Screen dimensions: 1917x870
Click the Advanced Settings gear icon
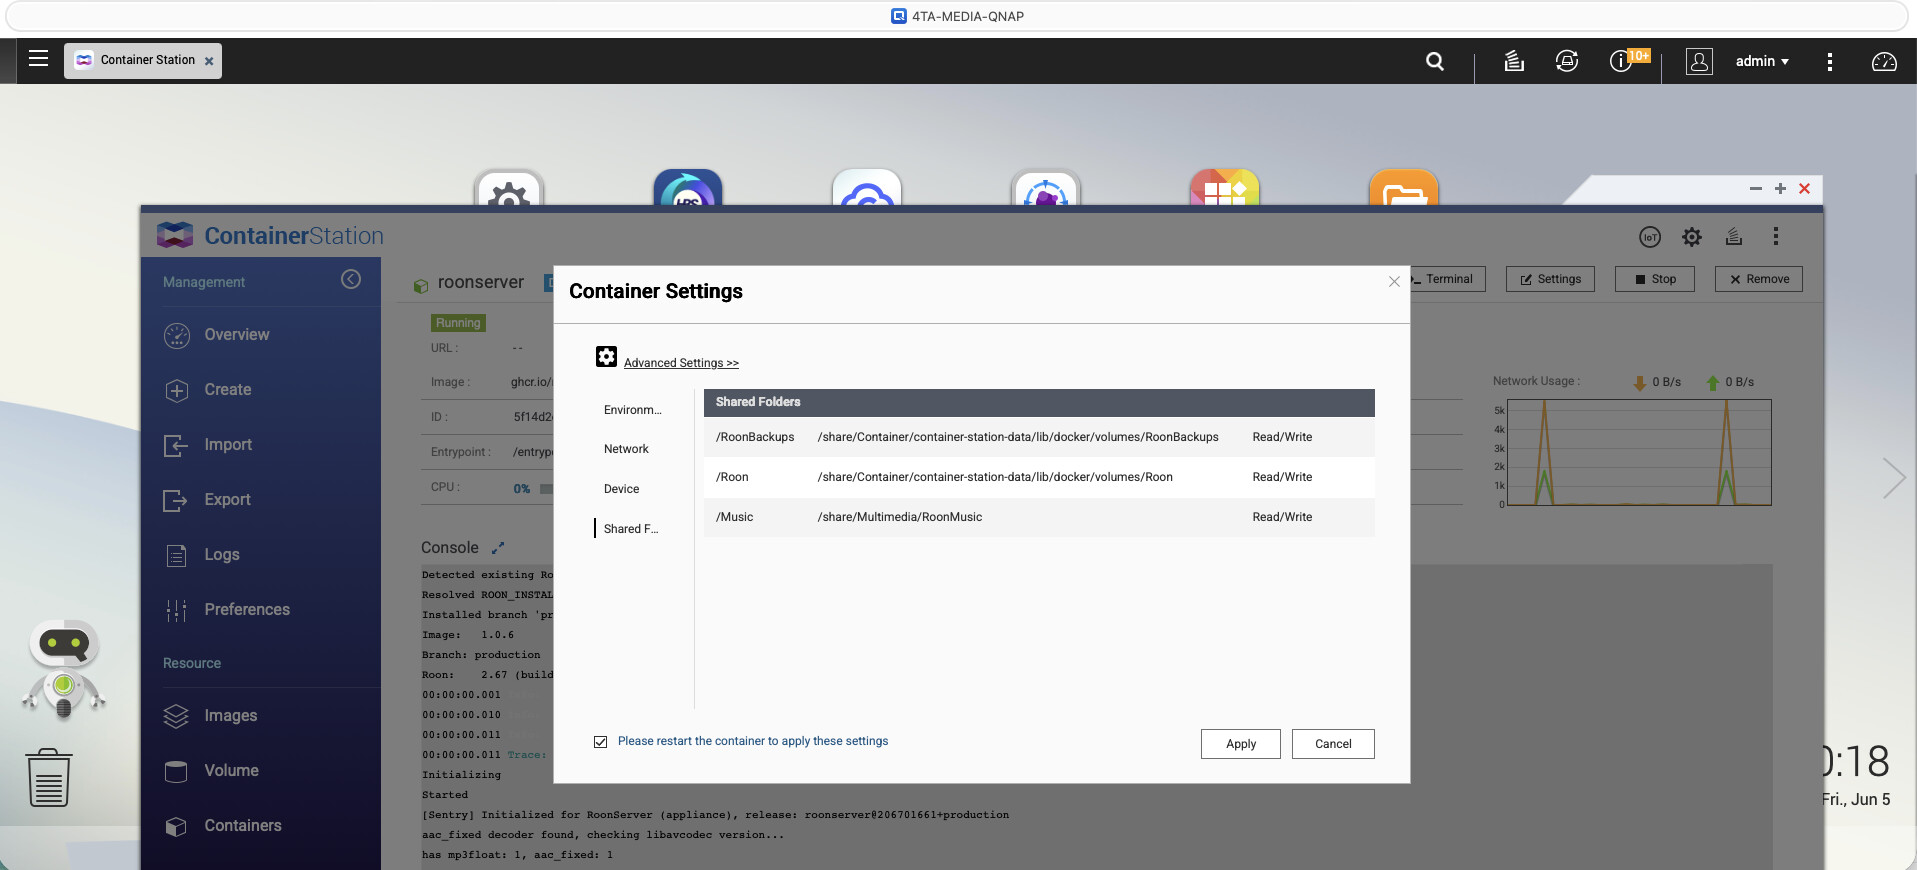pyautogui.click(x=606, y=357)
